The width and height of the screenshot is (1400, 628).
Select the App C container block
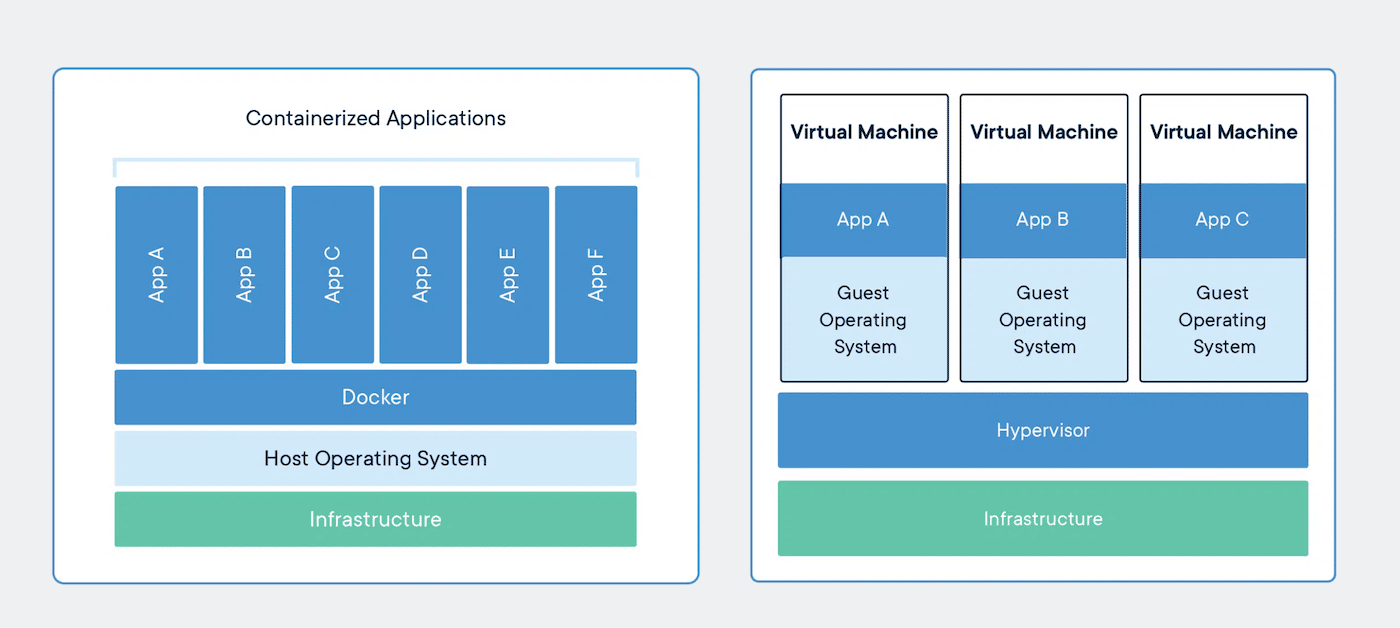coord(332,273)
